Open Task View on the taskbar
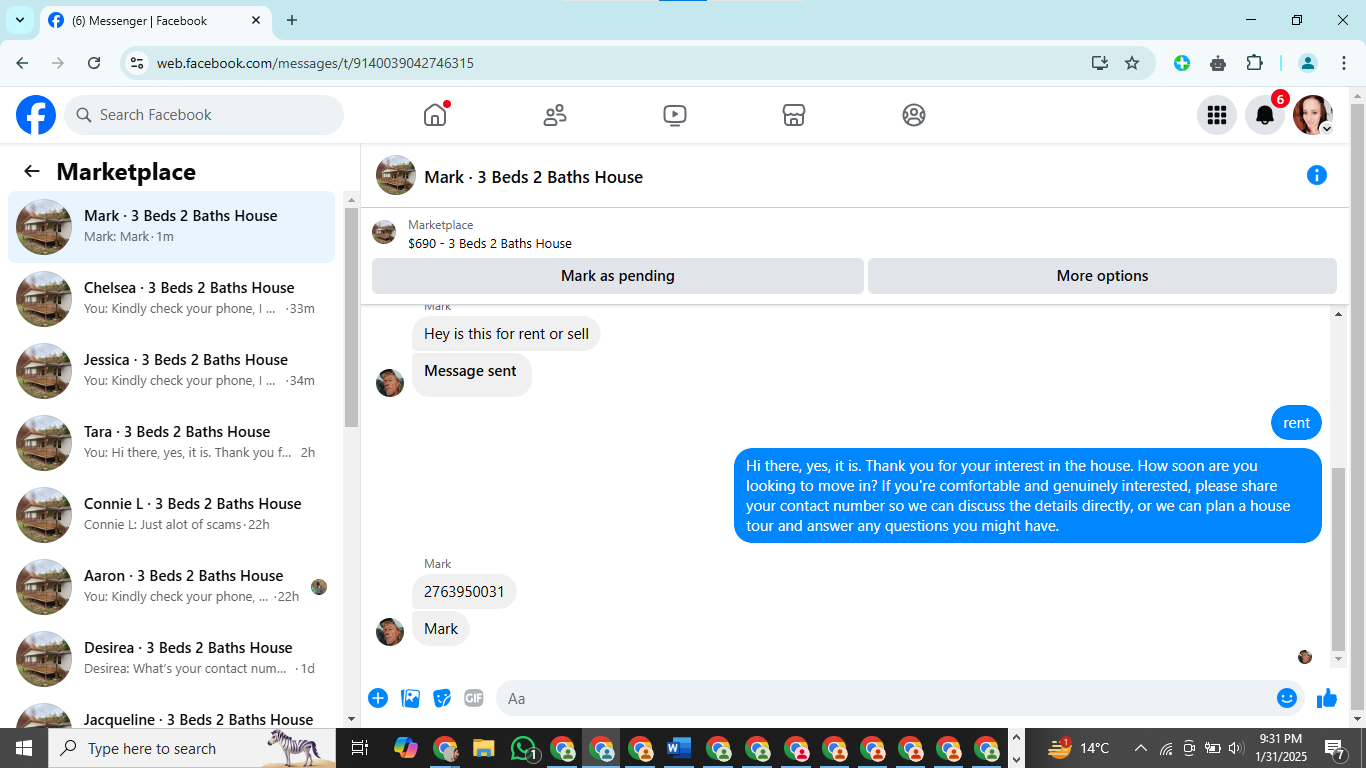Viewport: 1366px width, 768px height. (x=360, y=748)
